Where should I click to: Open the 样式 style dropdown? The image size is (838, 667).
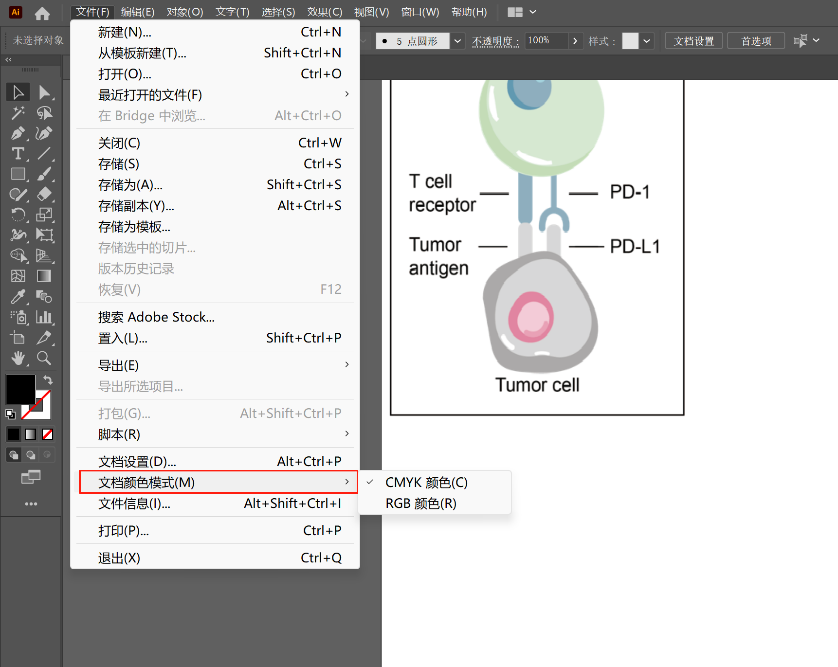click(x=647, y=41)
